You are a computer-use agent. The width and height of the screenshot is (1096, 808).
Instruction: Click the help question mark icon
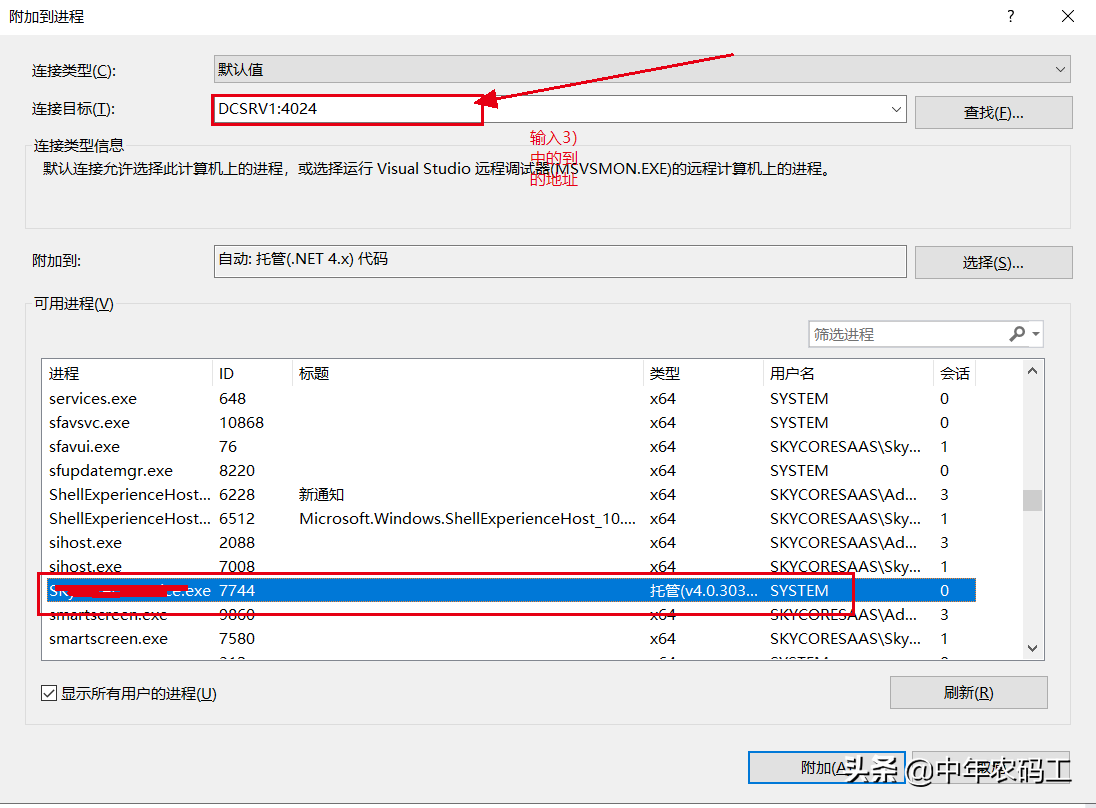[x=1010, y=16]
